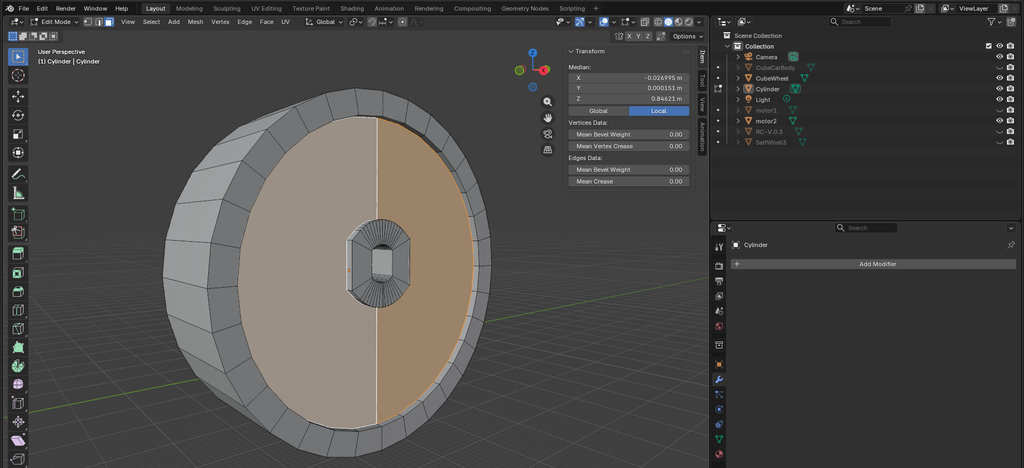The height and width of the screenshot is (468, 1024).
Task: Toggle visibility of motor2 object
Action: pyautogui.click(x=999, y=121)
